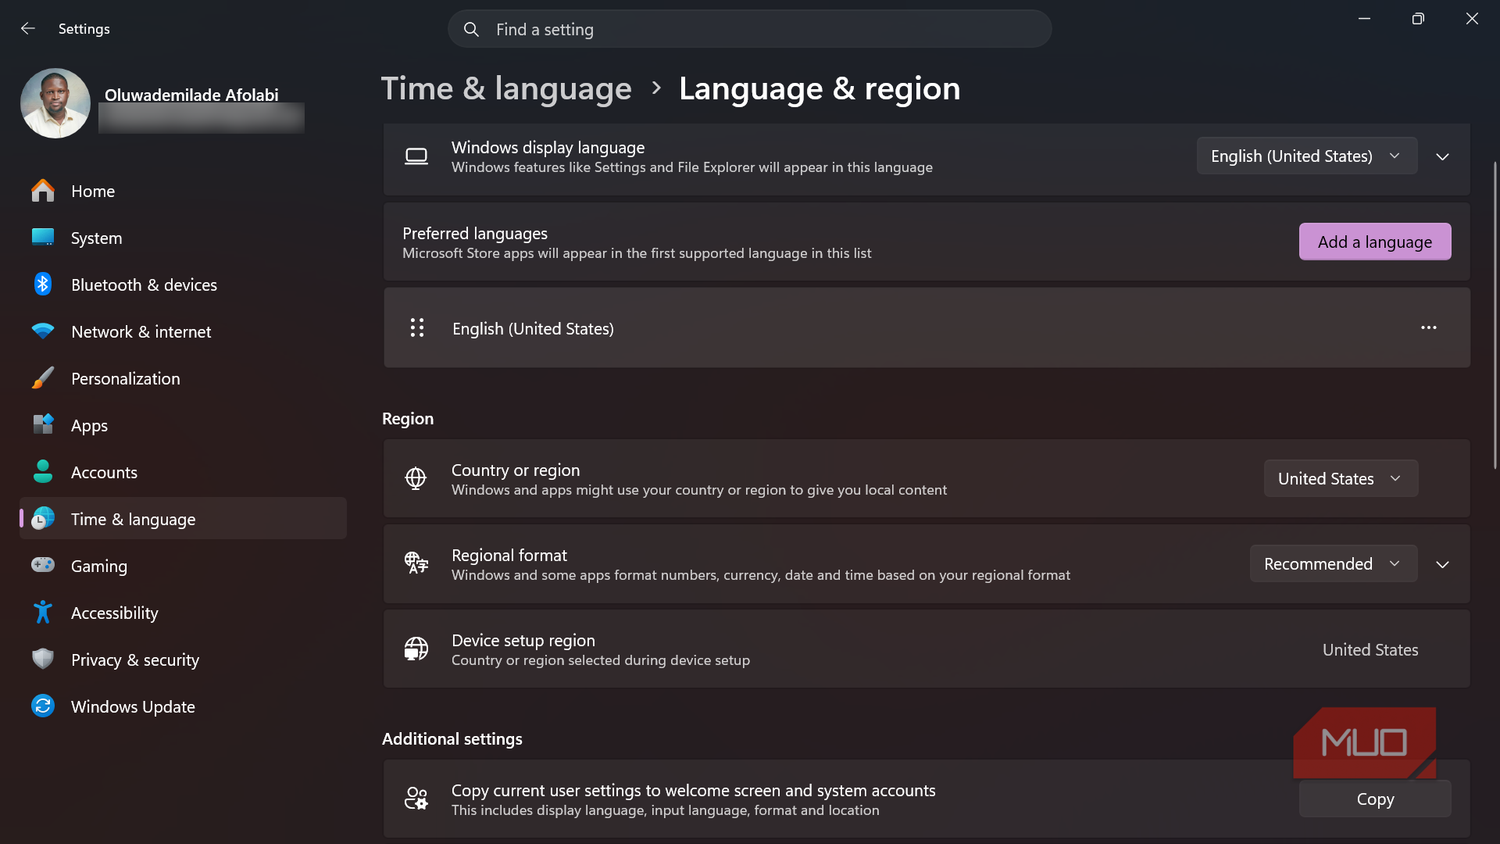The width and height of the screenshot is (1500, 844).
Task: Click the Privacy & security shield icon
Action: tap(43, 659)
